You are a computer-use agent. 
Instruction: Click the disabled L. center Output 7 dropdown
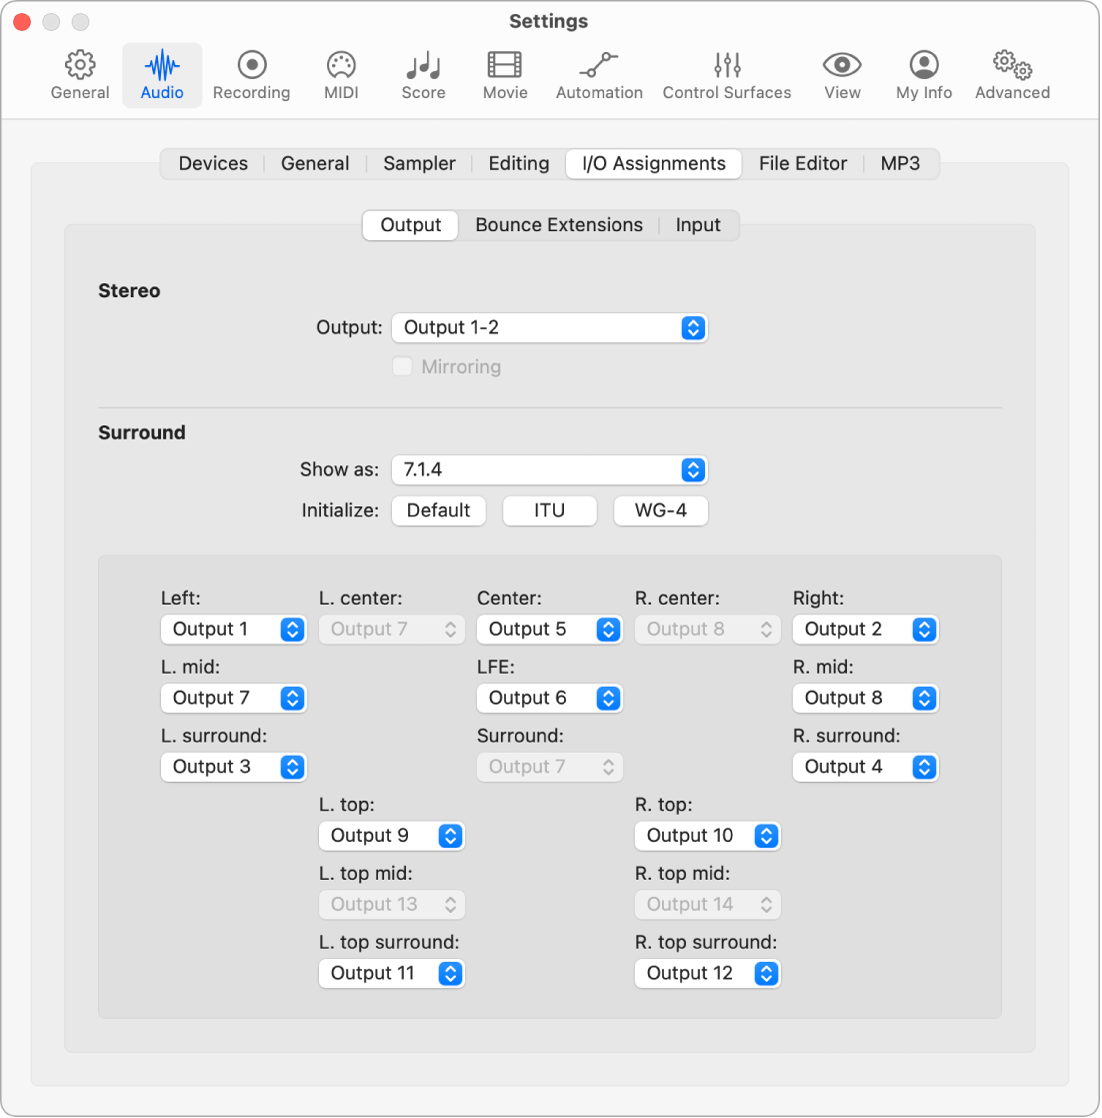tap(392, 630)
